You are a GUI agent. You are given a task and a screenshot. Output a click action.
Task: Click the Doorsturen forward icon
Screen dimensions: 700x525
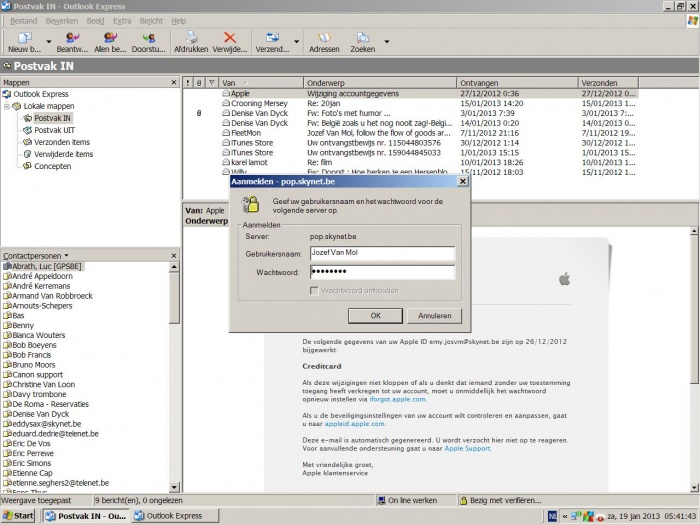tap(149, 38)
